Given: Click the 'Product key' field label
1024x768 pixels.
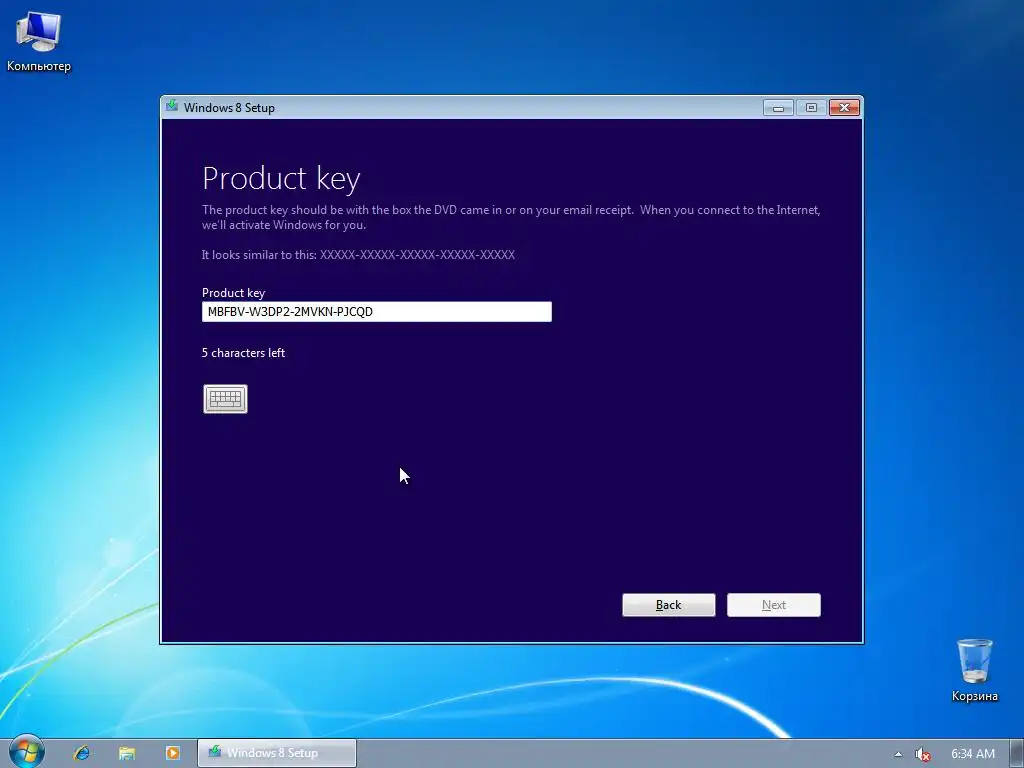Looking at the screenshot, I should pyautogui.click(x=233, y=293).
